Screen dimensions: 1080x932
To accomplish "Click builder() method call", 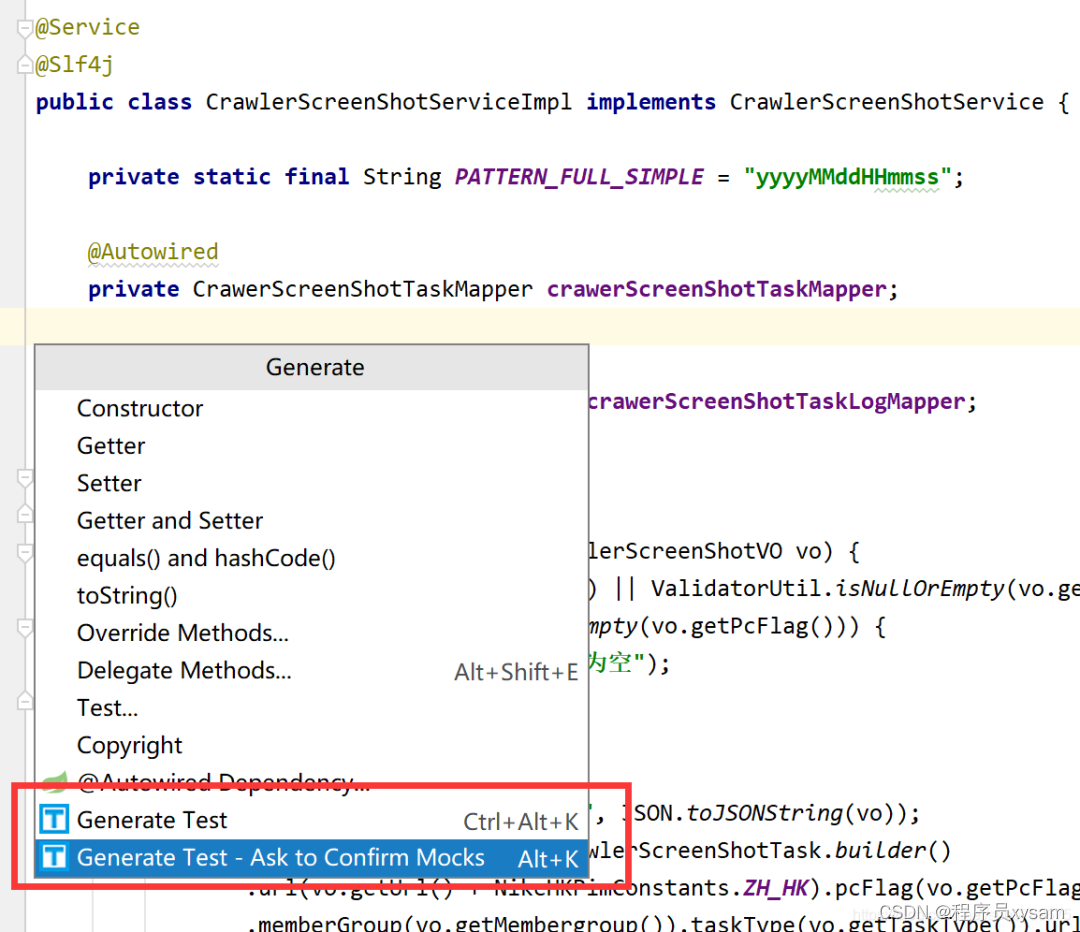I will (893, 851).
